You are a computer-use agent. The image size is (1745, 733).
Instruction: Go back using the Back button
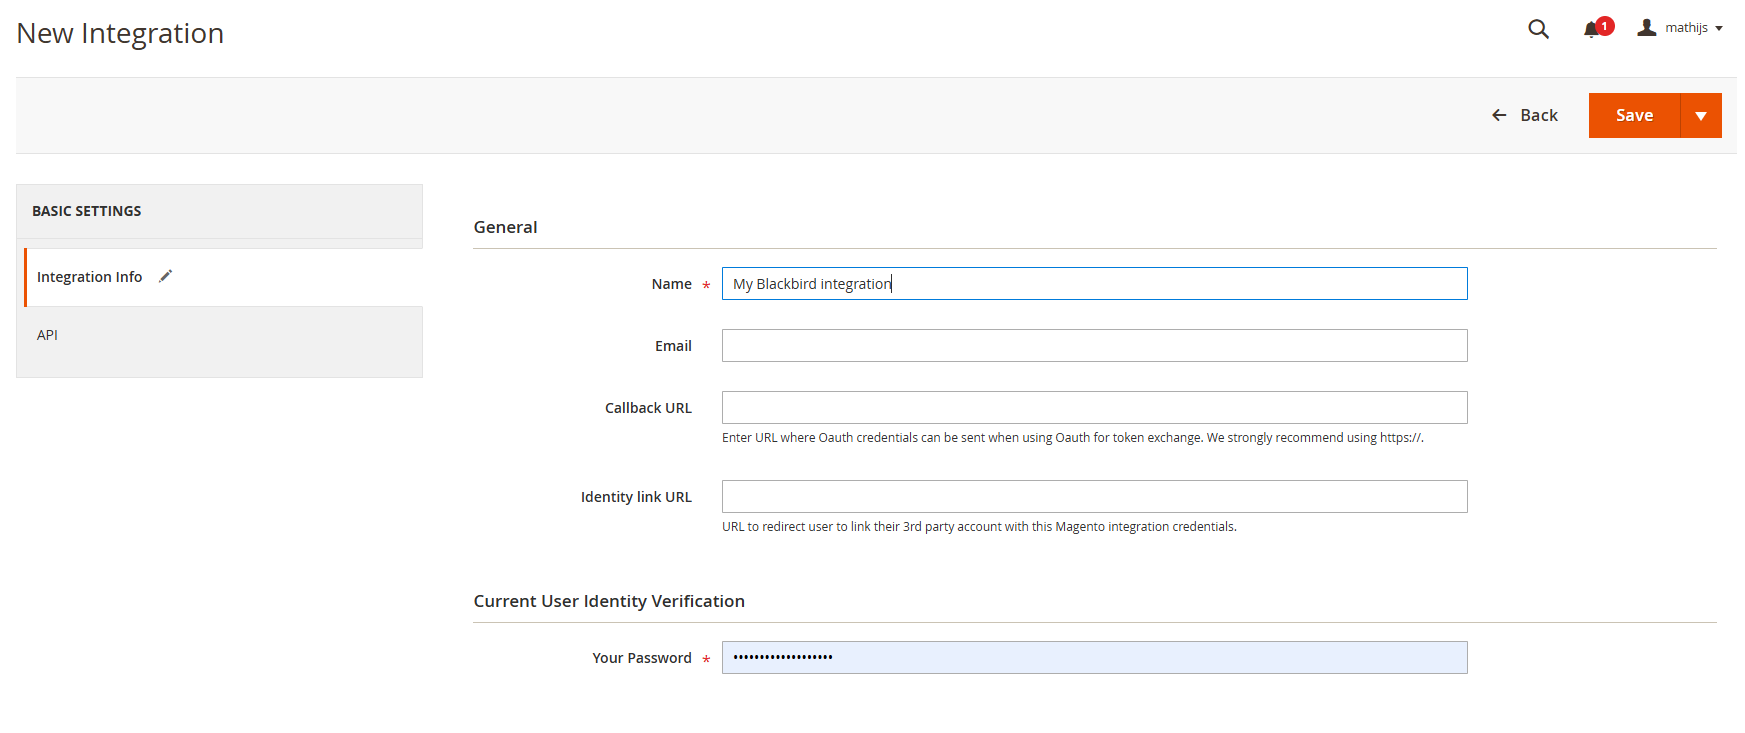[x=1524, y=116]
